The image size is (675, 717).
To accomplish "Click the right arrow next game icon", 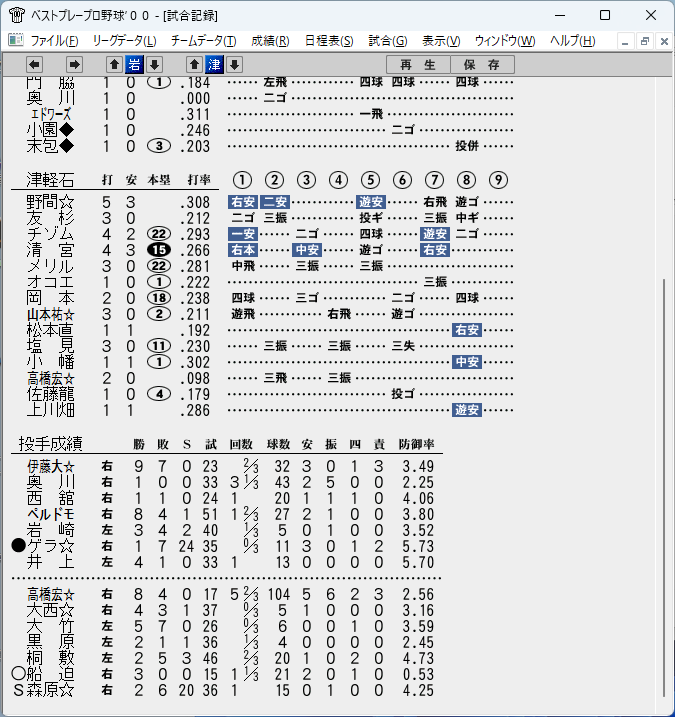I will click(x=74, y=64).
